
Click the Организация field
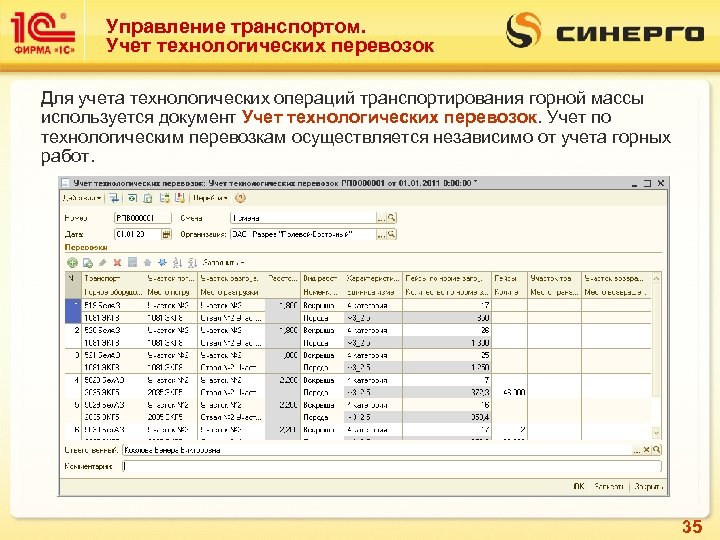303,234
